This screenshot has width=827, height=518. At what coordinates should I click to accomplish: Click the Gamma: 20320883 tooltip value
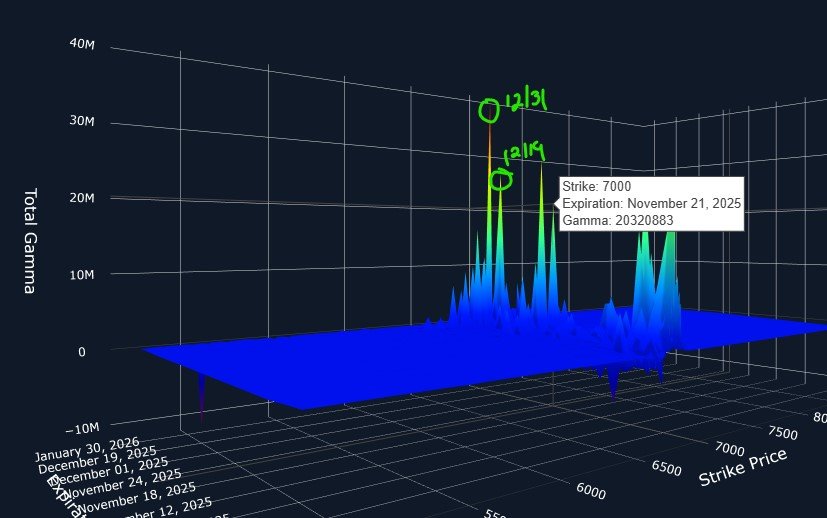click(618, 220)
